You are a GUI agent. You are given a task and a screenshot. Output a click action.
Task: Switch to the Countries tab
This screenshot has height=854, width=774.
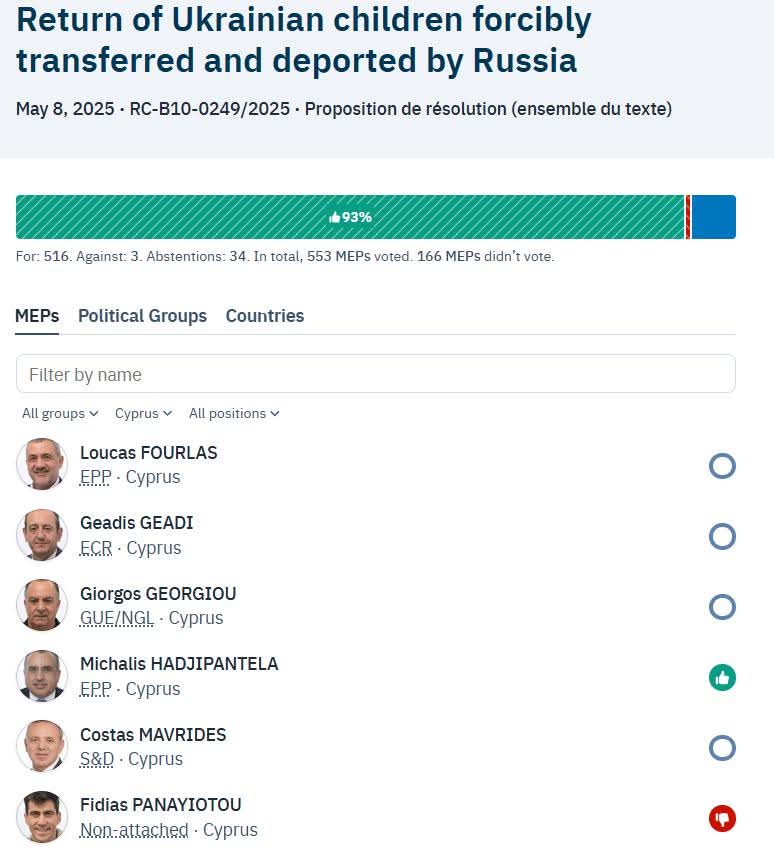[x=265, y=316]
